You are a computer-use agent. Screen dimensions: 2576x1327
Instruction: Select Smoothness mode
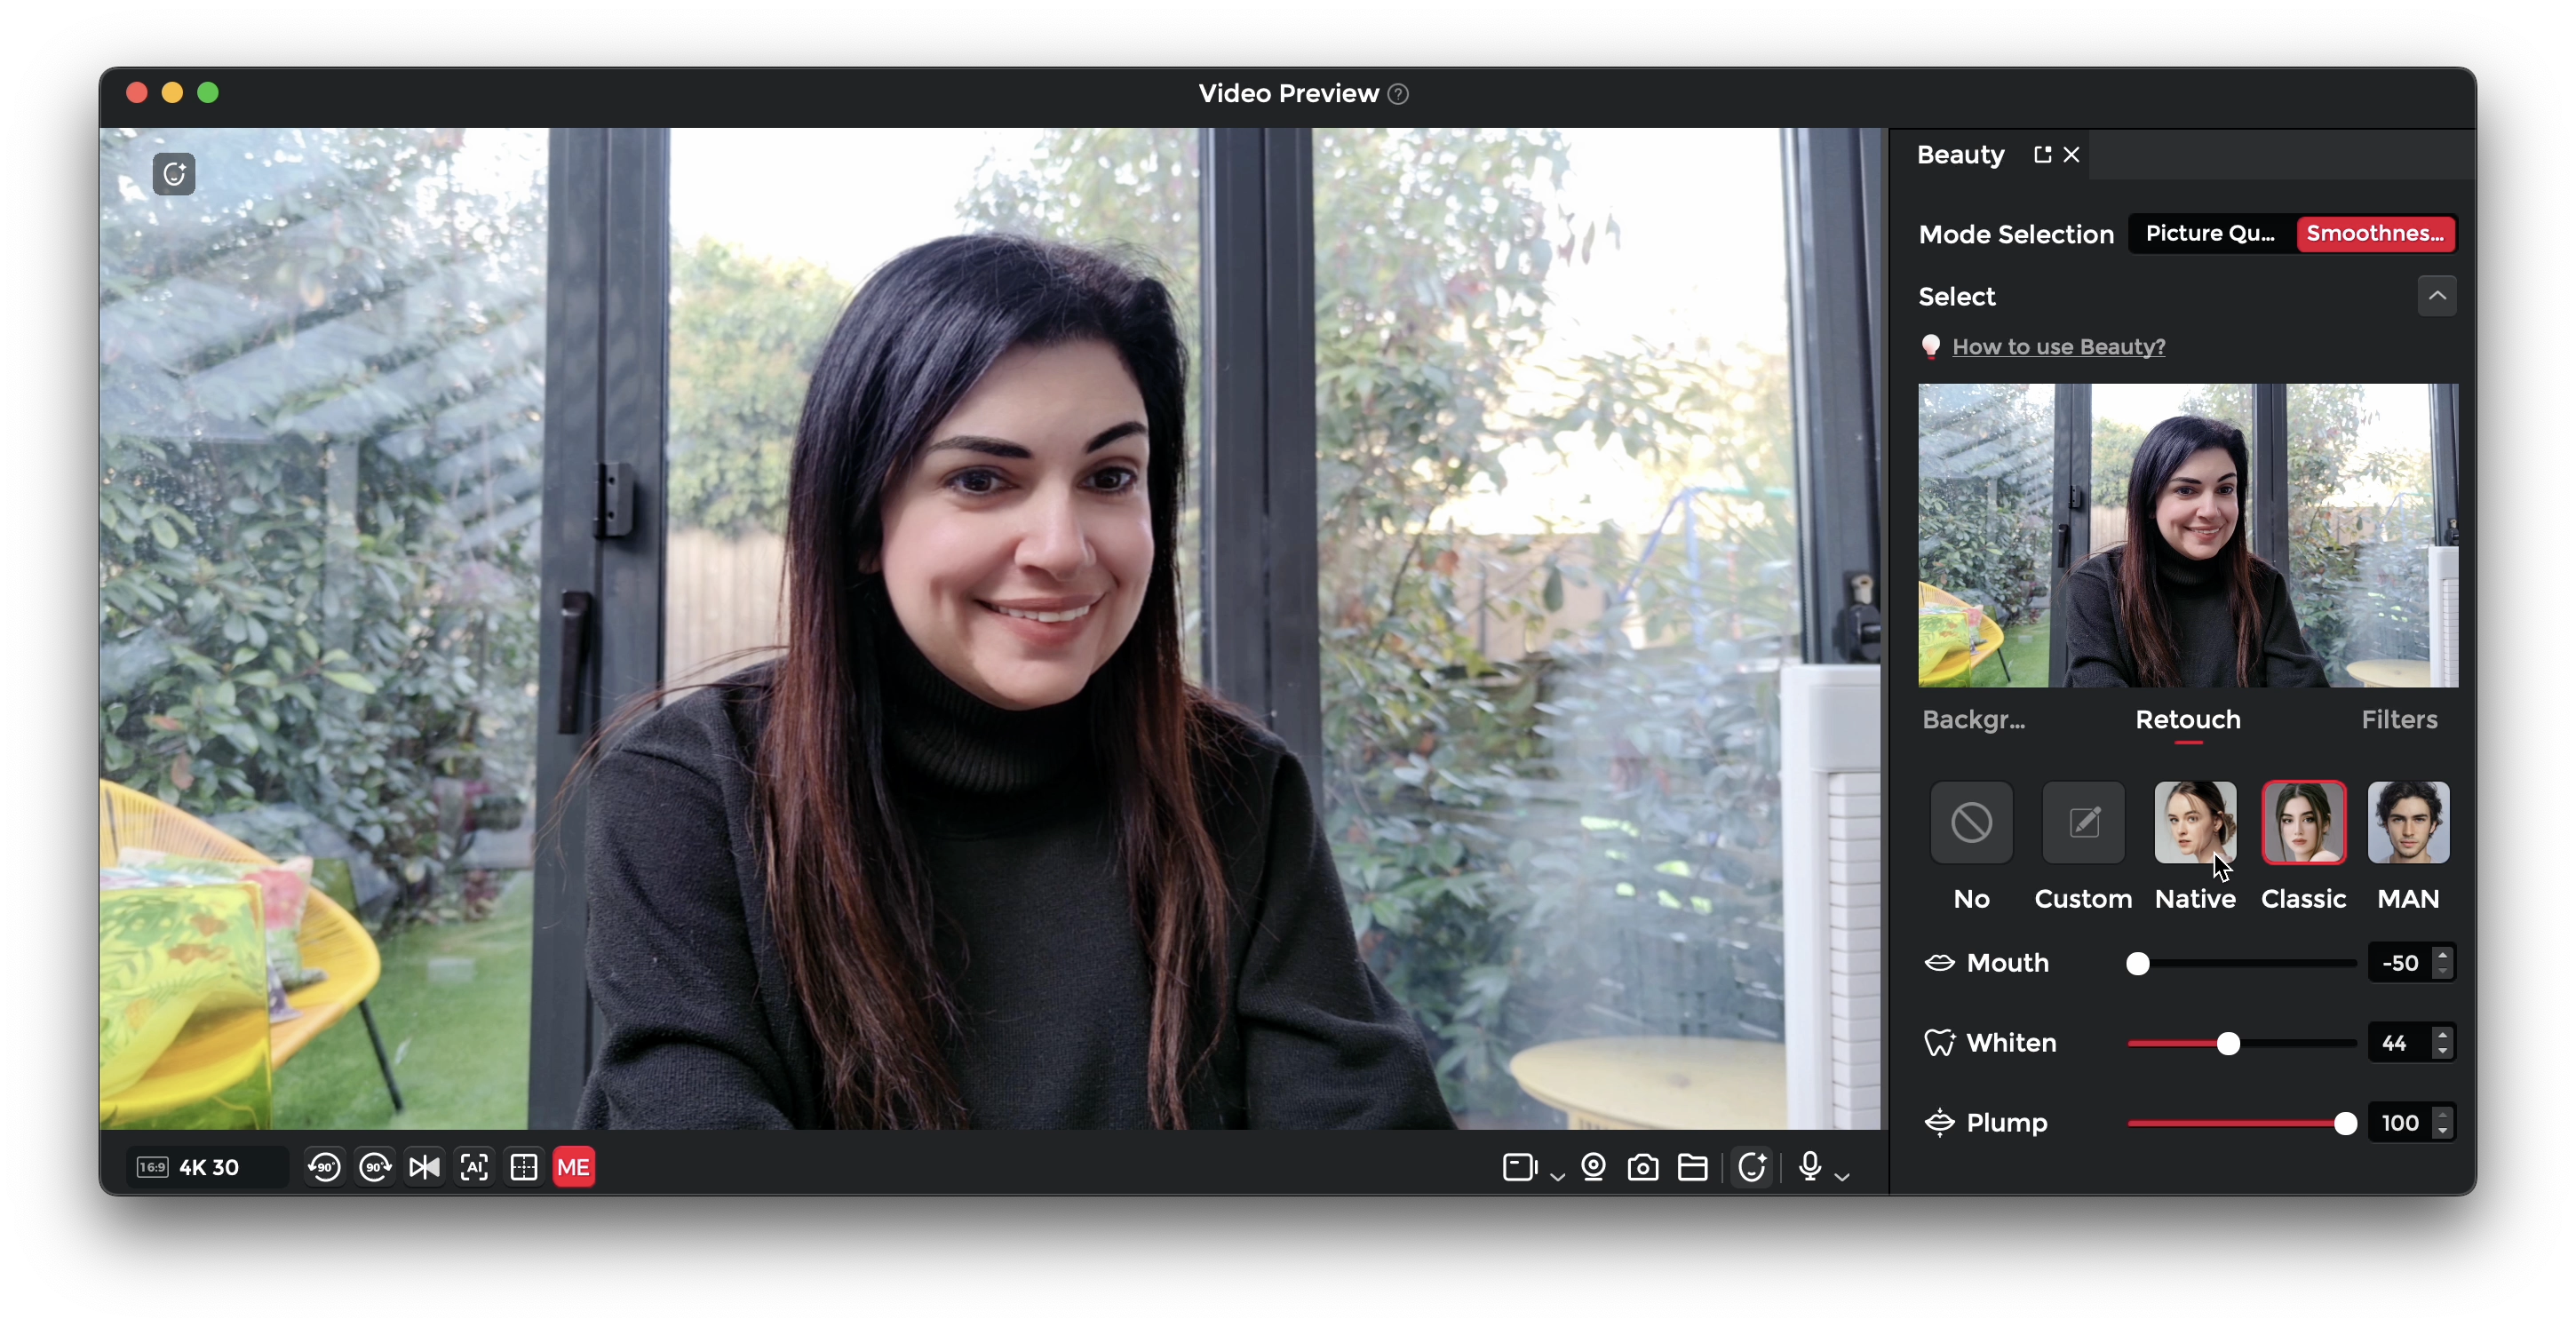(x=2375, y=234)
